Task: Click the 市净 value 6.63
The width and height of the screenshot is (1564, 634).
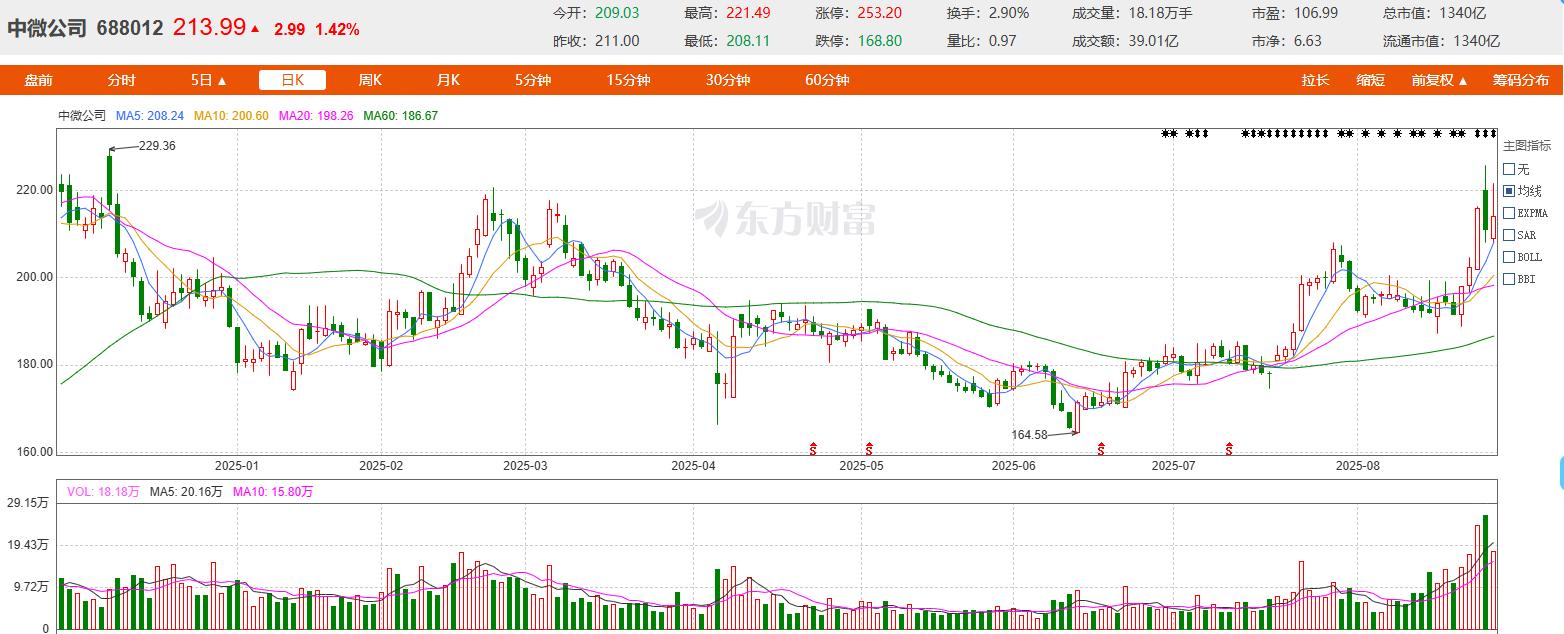Action: (x=1307, y=41)
